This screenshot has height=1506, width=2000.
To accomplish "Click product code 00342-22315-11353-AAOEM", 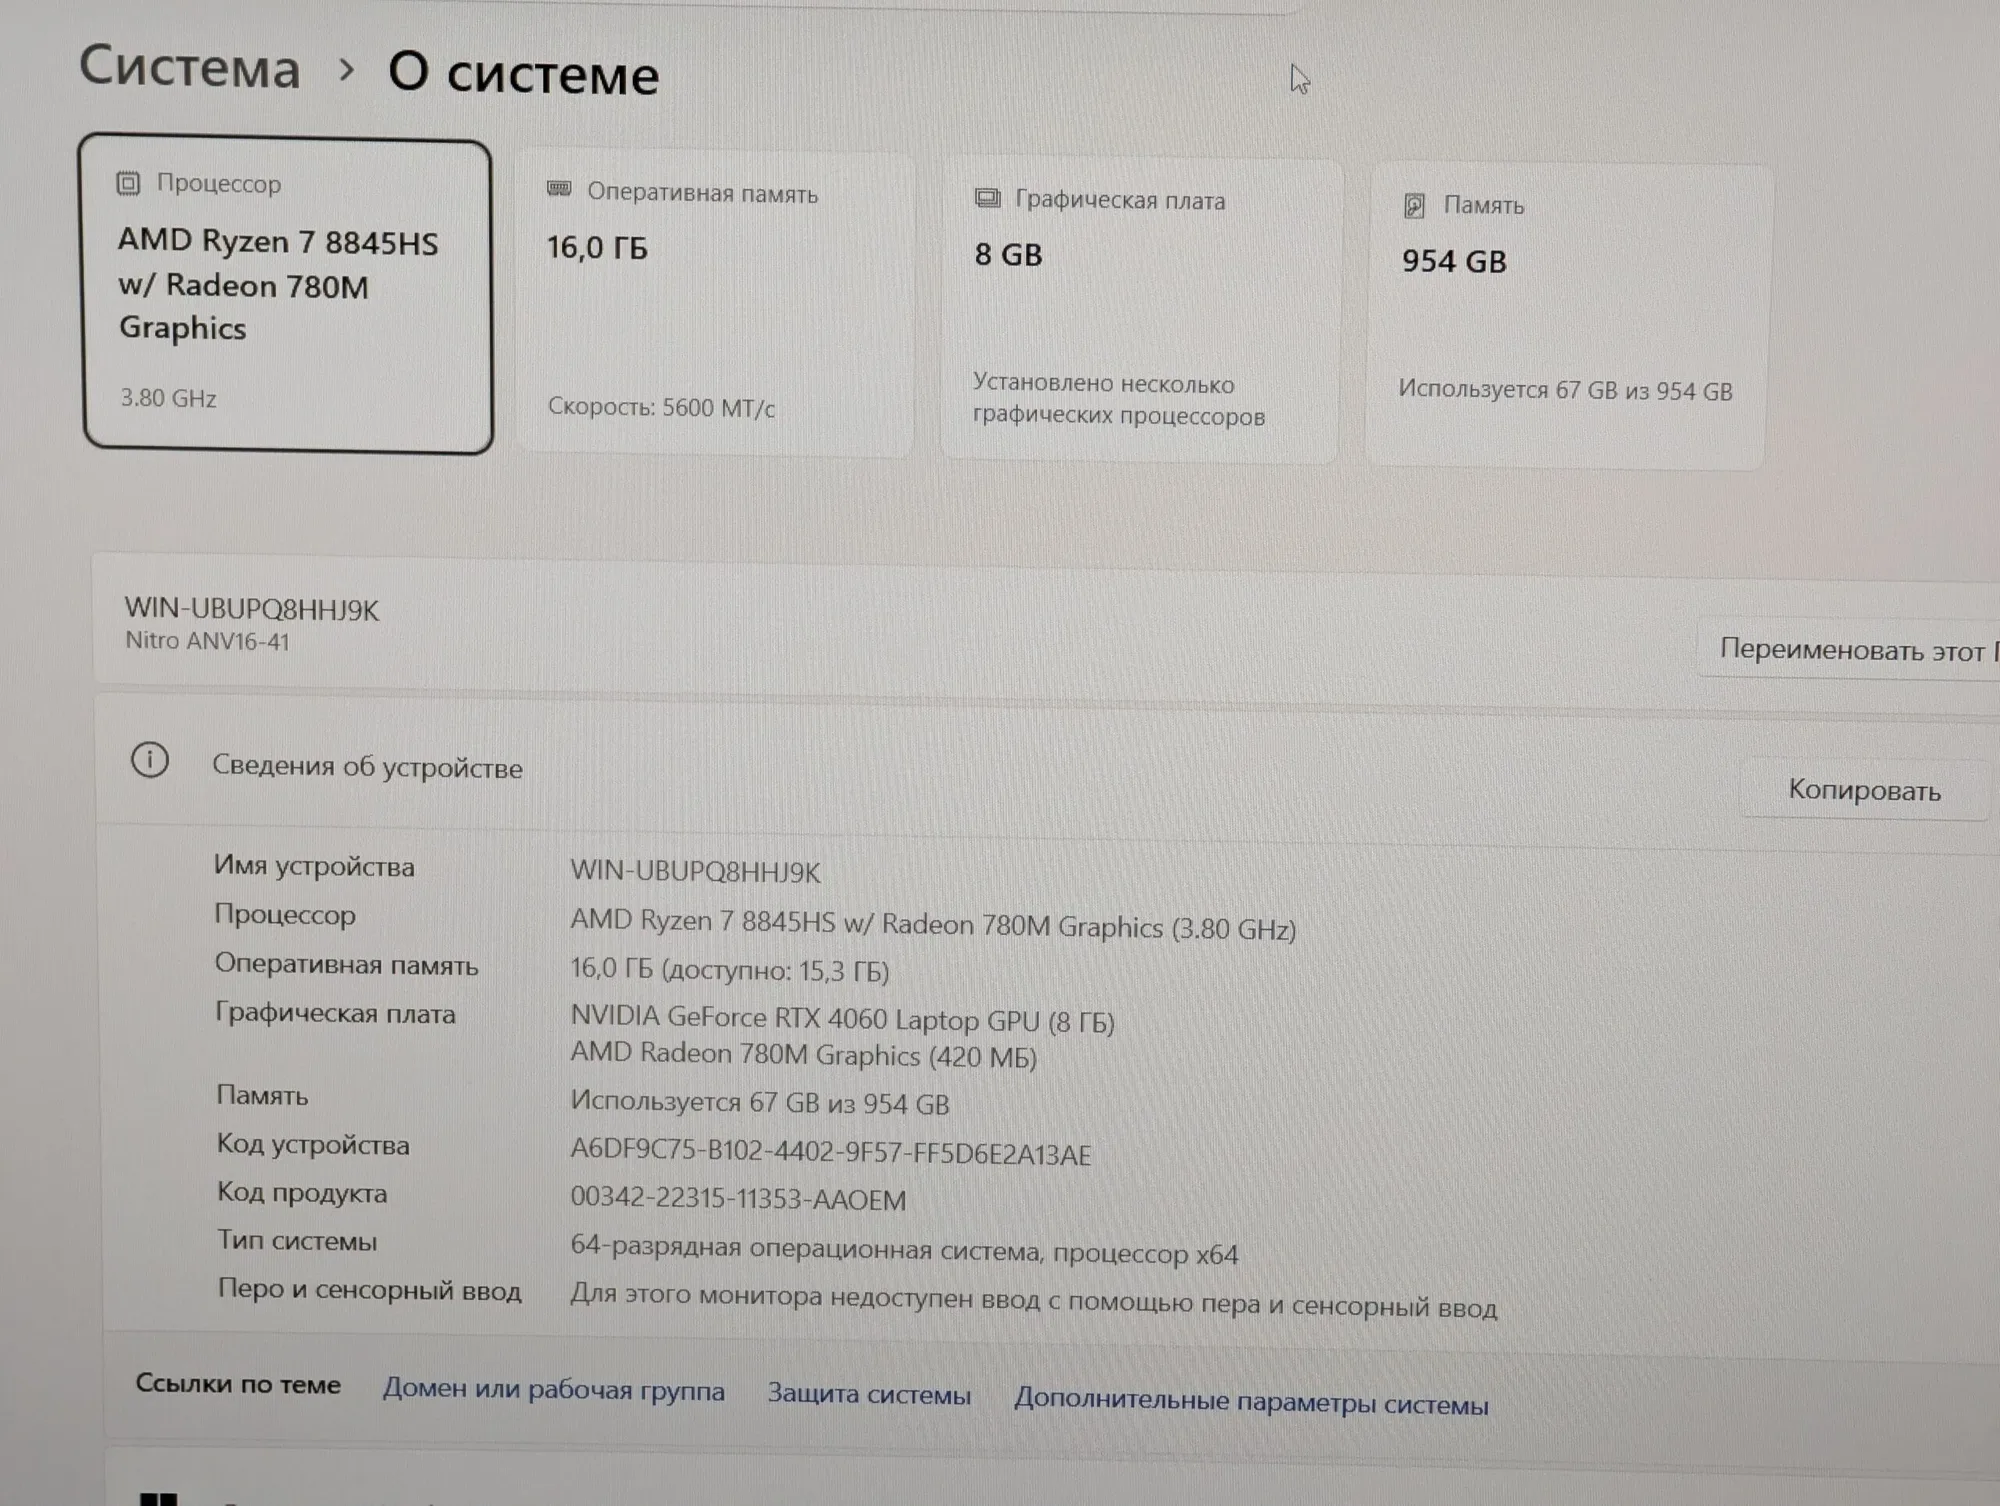I will click(738, 1198).
